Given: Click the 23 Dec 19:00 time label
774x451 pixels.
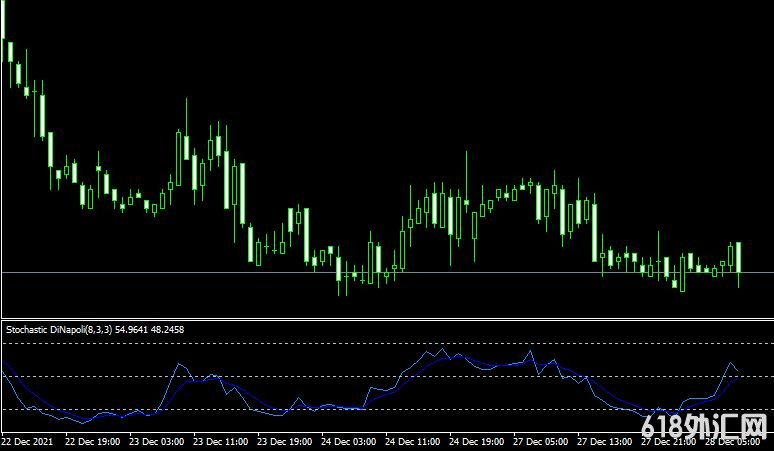Looking at the screenshot, I should [284, 441].
